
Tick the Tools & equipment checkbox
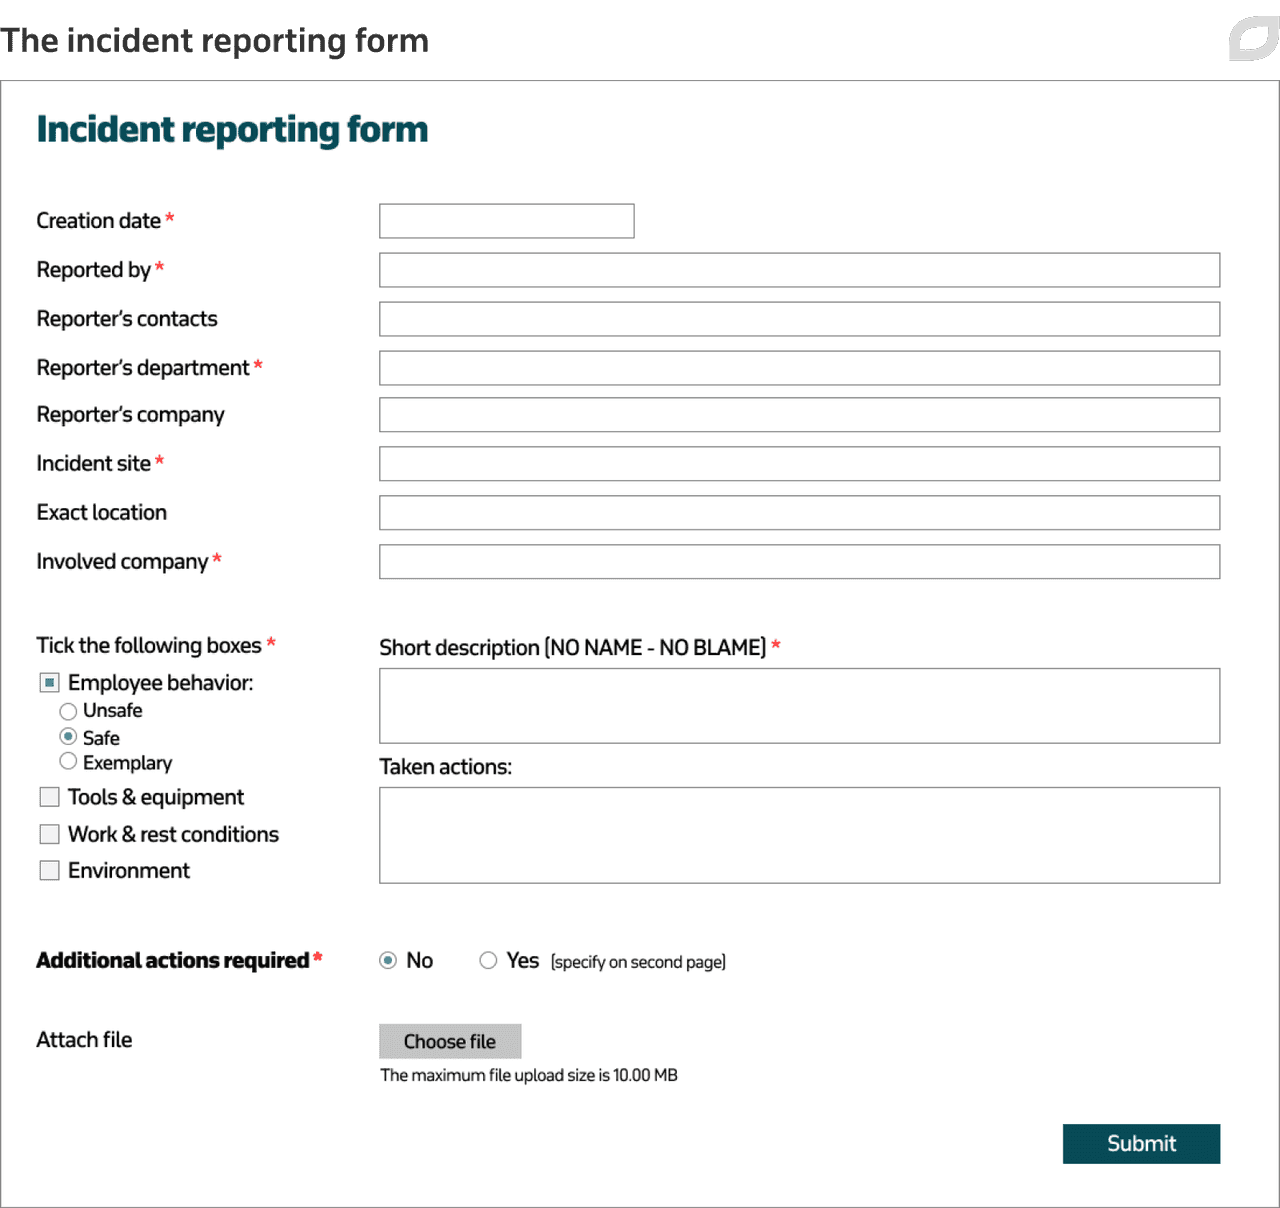click(x=49, y=796)
